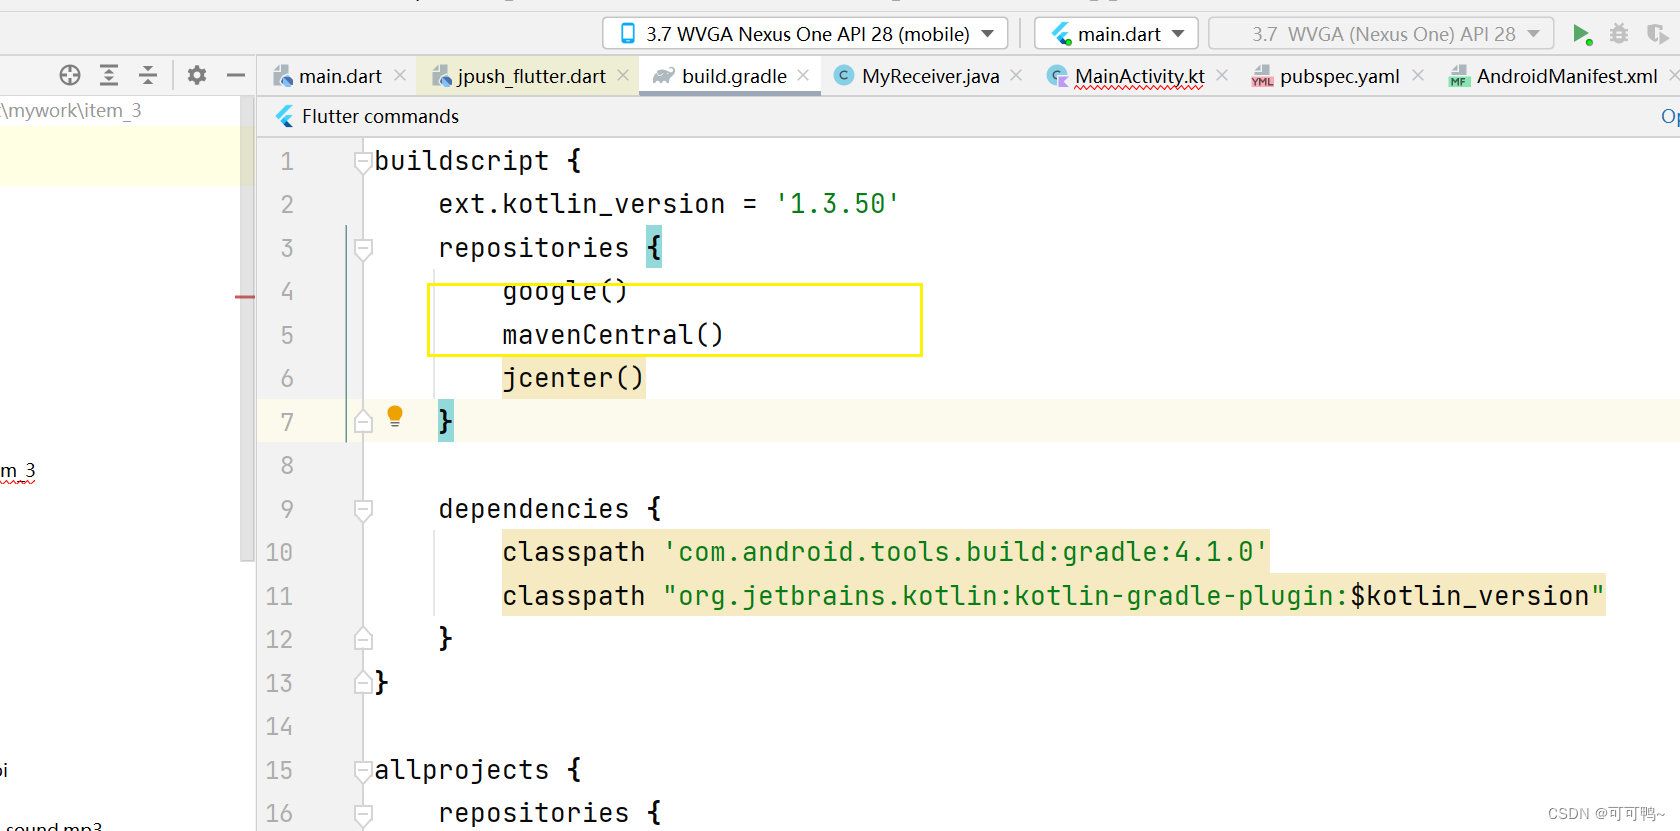Open the MainActivity.kt tab

click(1138, 76)
